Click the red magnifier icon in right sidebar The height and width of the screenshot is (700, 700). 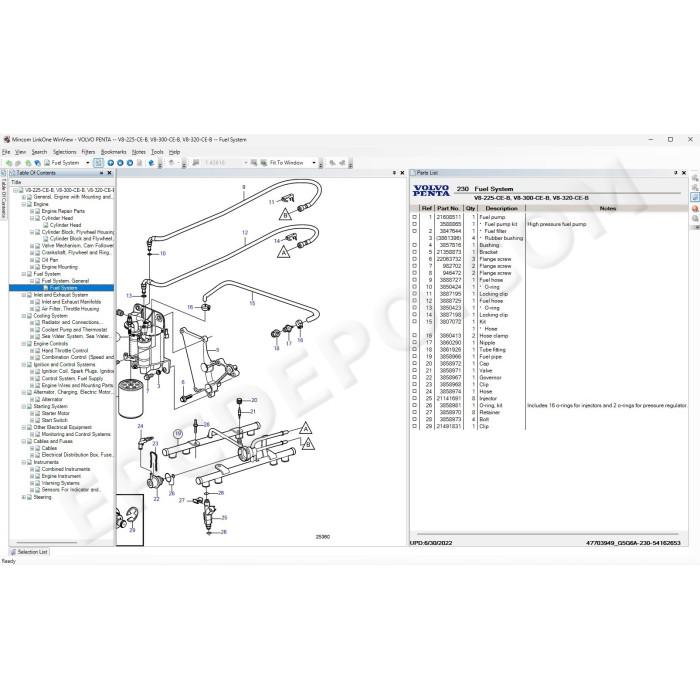pos(695,208)
